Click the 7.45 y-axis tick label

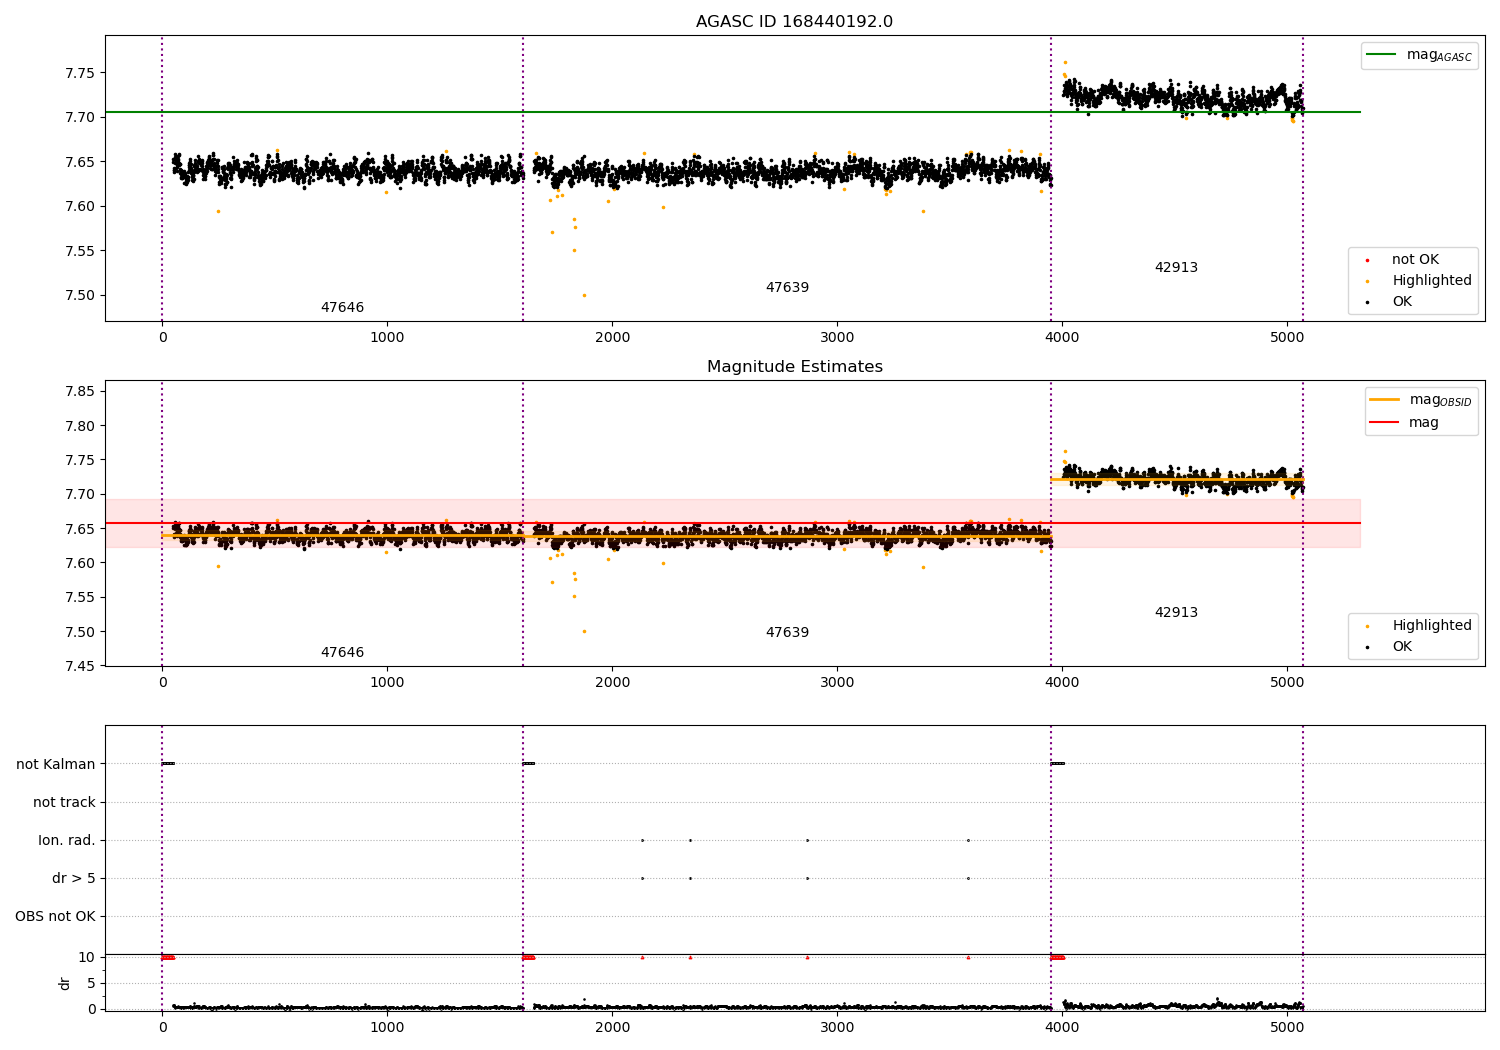[x=78, y=667]
